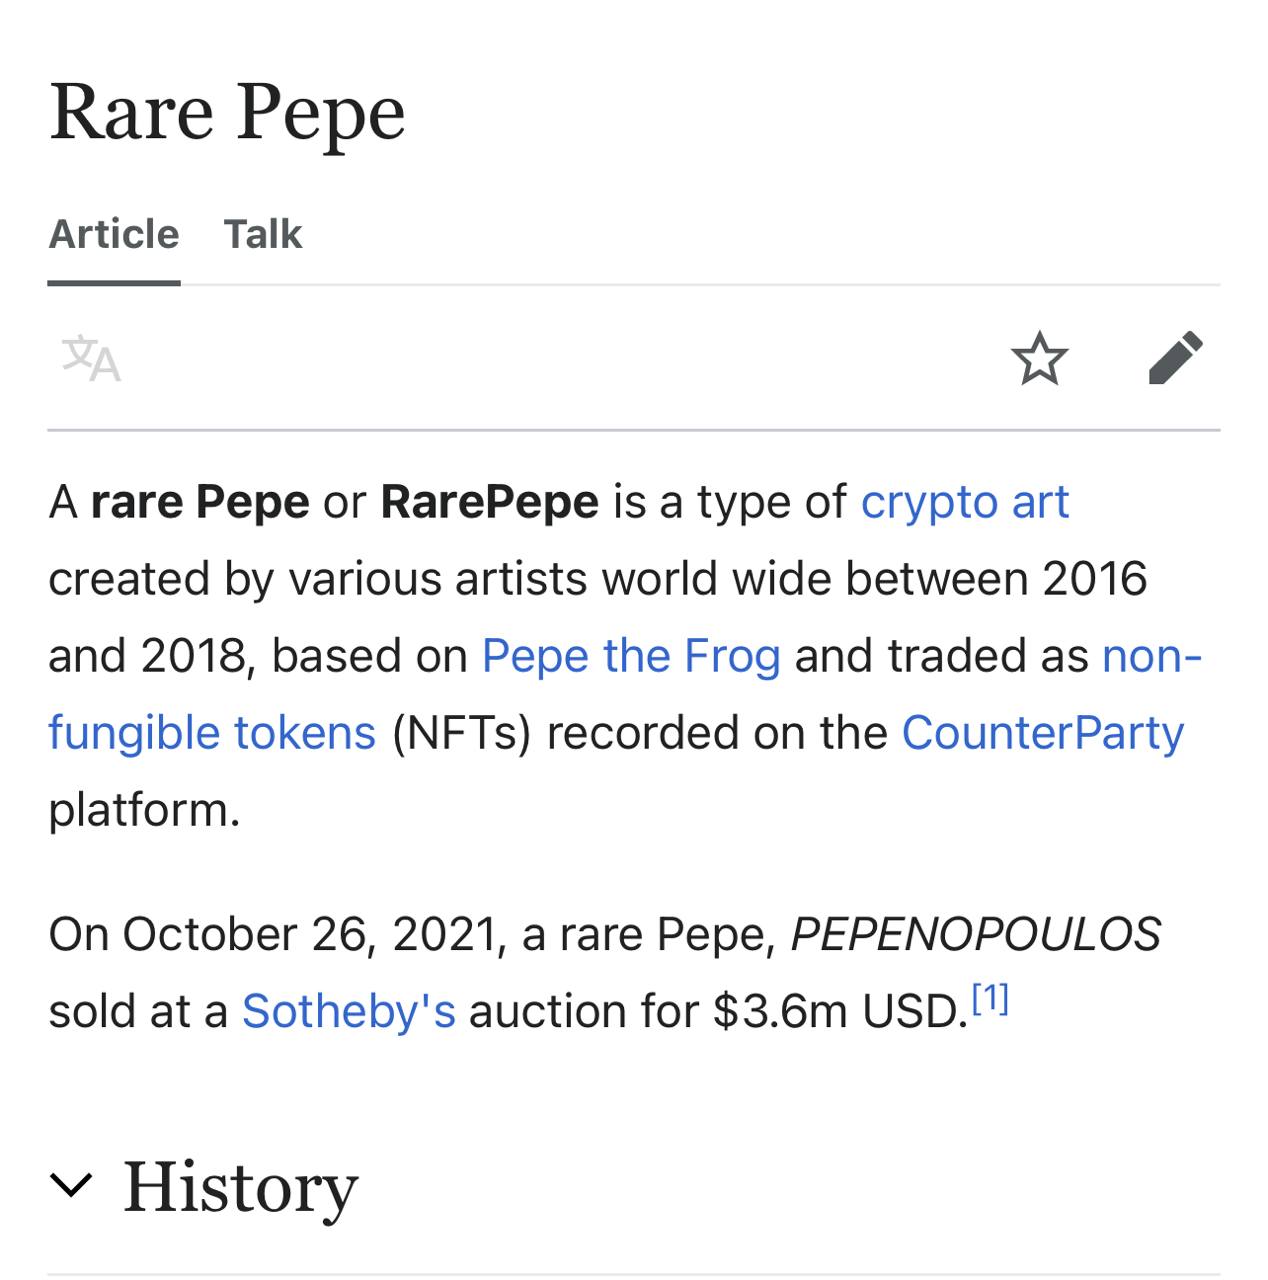
Task: Tap the bold "rare Pepe" text
Action: coord(200,502)
